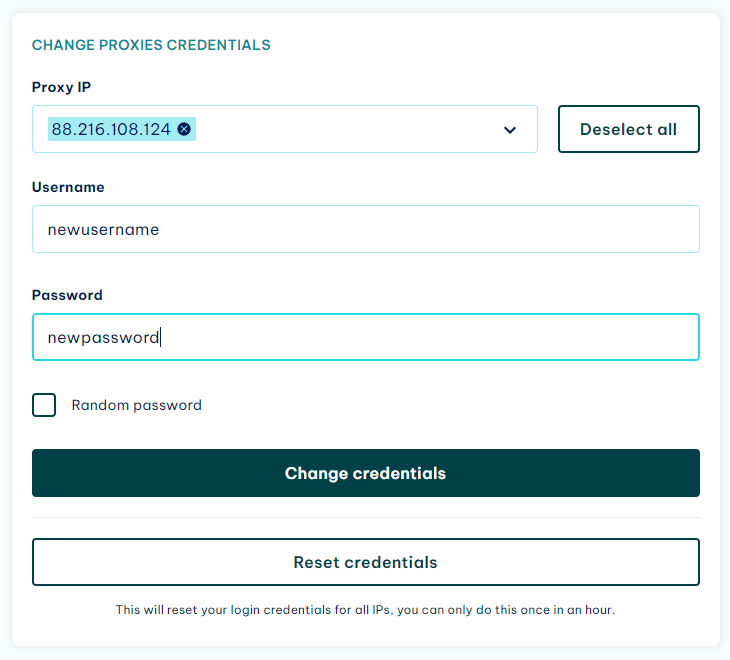
Task: Submit with the Change credentials button
Action: 365,473
